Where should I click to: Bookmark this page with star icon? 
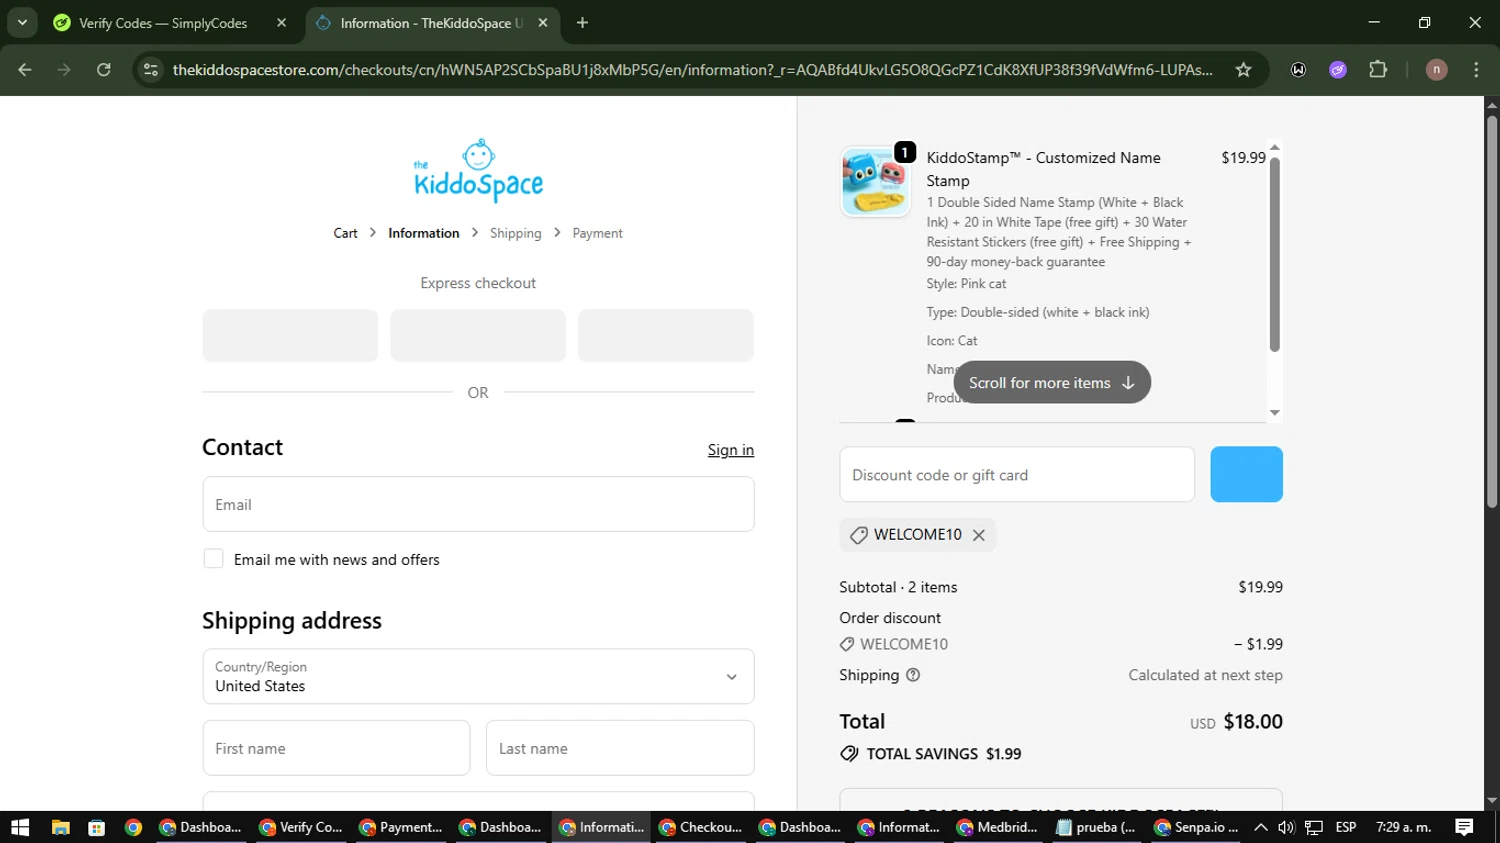1243,69
